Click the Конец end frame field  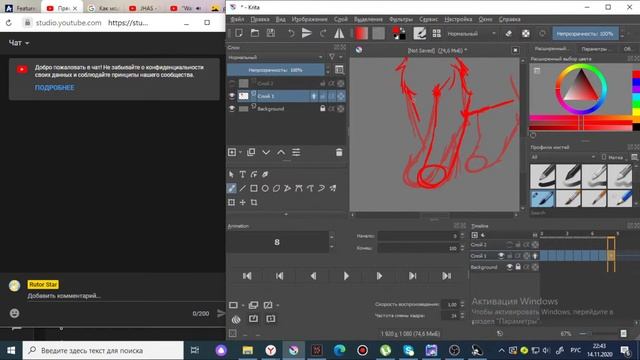418,248
